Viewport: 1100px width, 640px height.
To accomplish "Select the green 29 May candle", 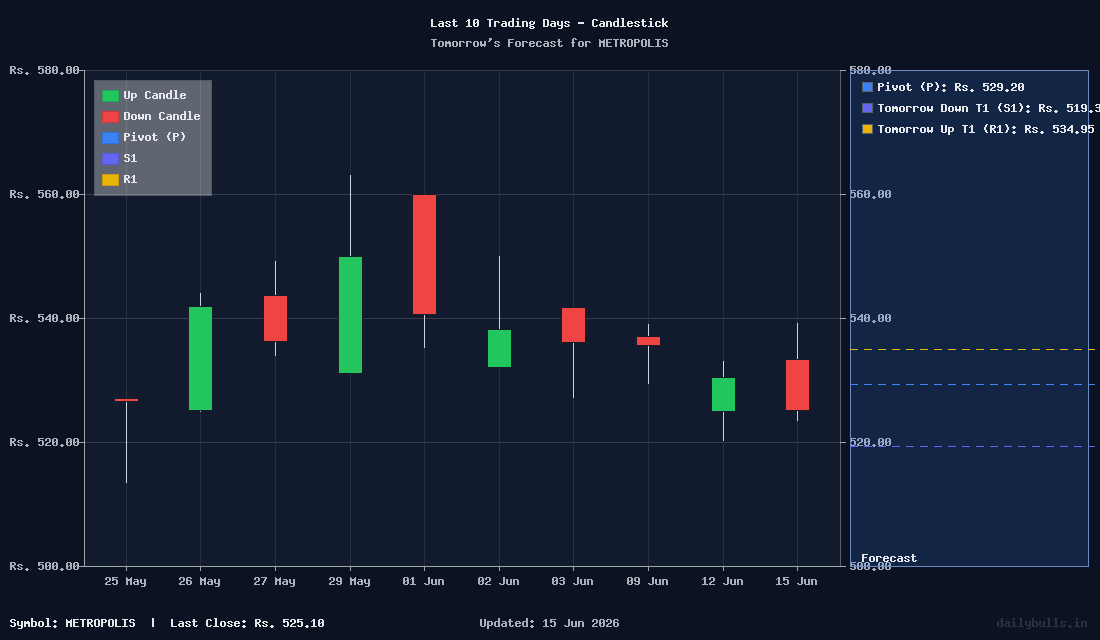I will pos(350,315).
